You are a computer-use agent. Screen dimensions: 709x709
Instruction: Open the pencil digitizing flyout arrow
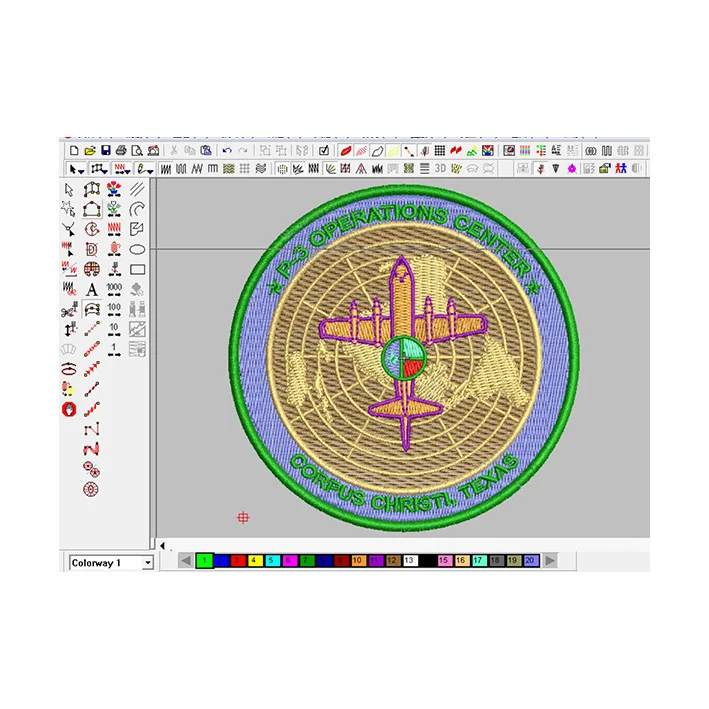tap(150, 171)
